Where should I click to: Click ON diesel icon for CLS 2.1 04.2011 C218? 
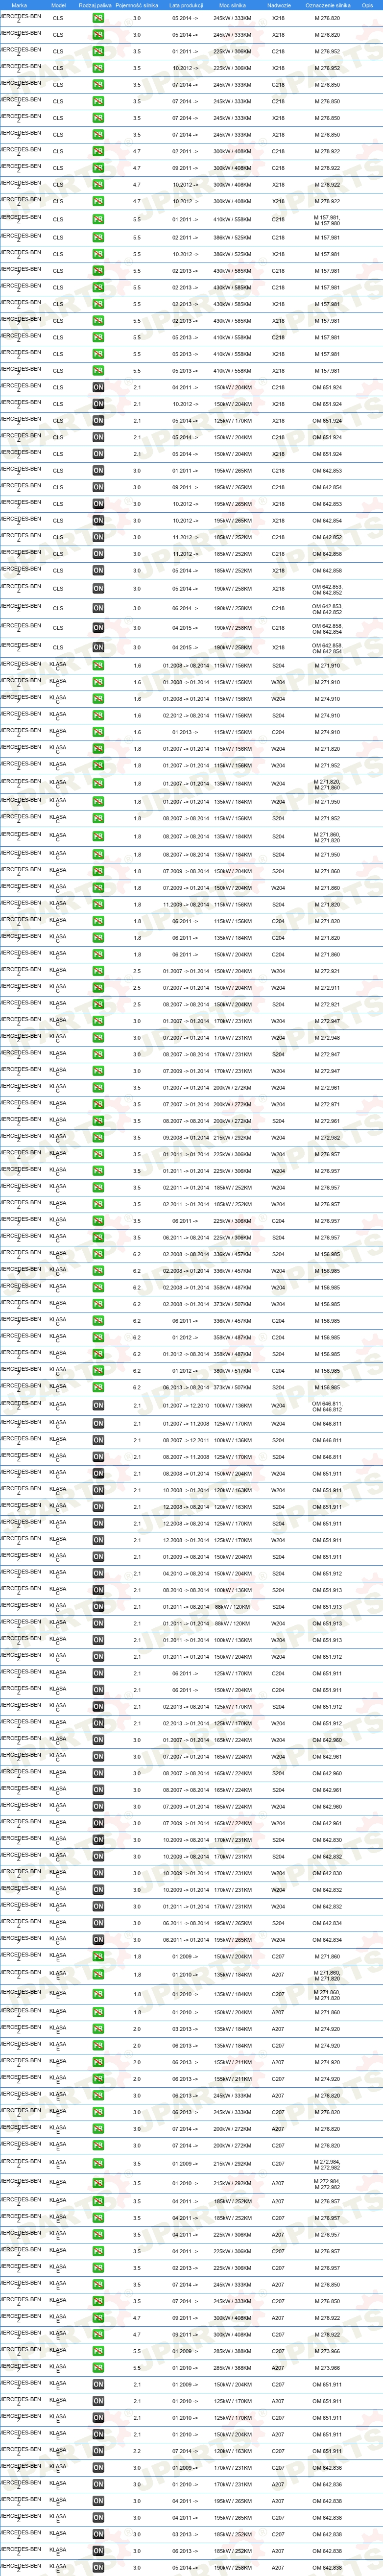(98, 387)
